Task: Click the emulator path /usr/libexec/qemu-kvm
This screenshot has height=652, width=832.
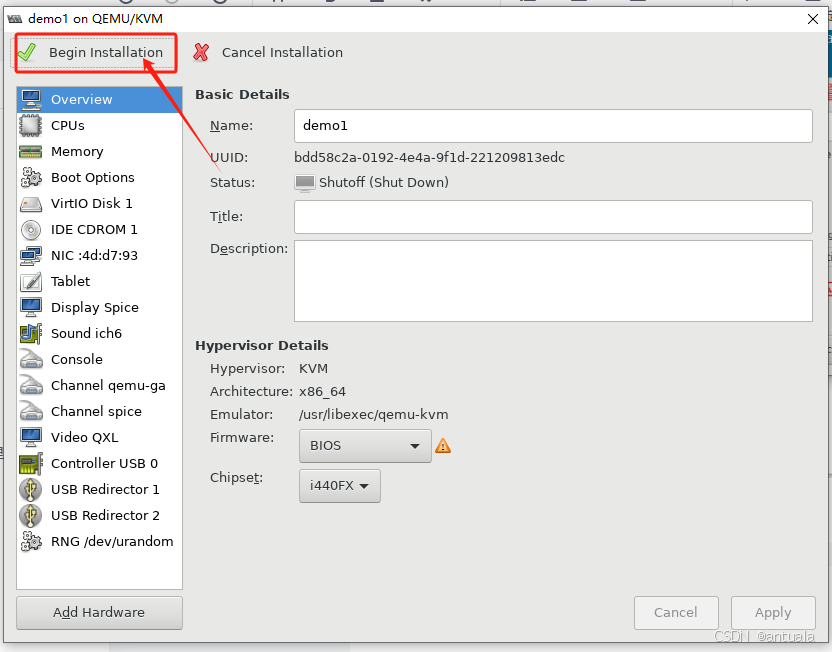Action: tap(374, 415)
